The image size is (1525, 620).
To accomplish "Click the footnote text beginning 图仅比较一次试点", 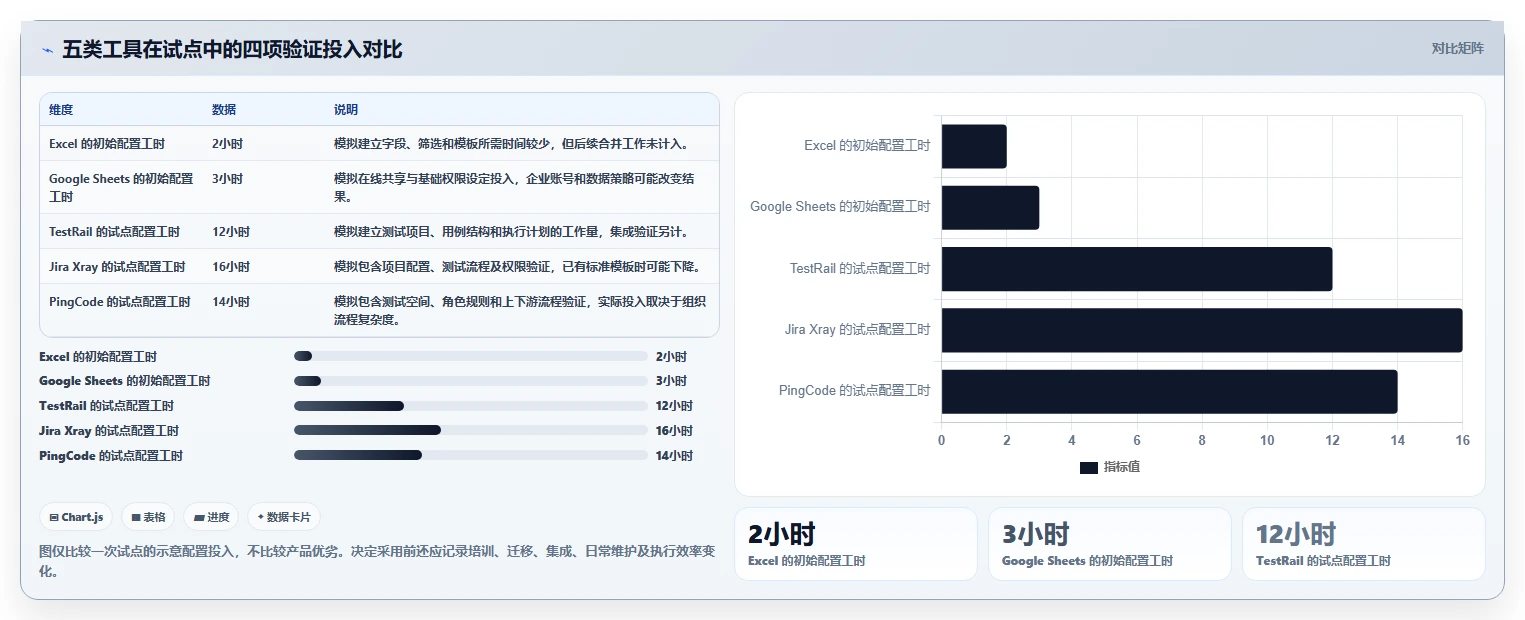I will tap(377, 561).
